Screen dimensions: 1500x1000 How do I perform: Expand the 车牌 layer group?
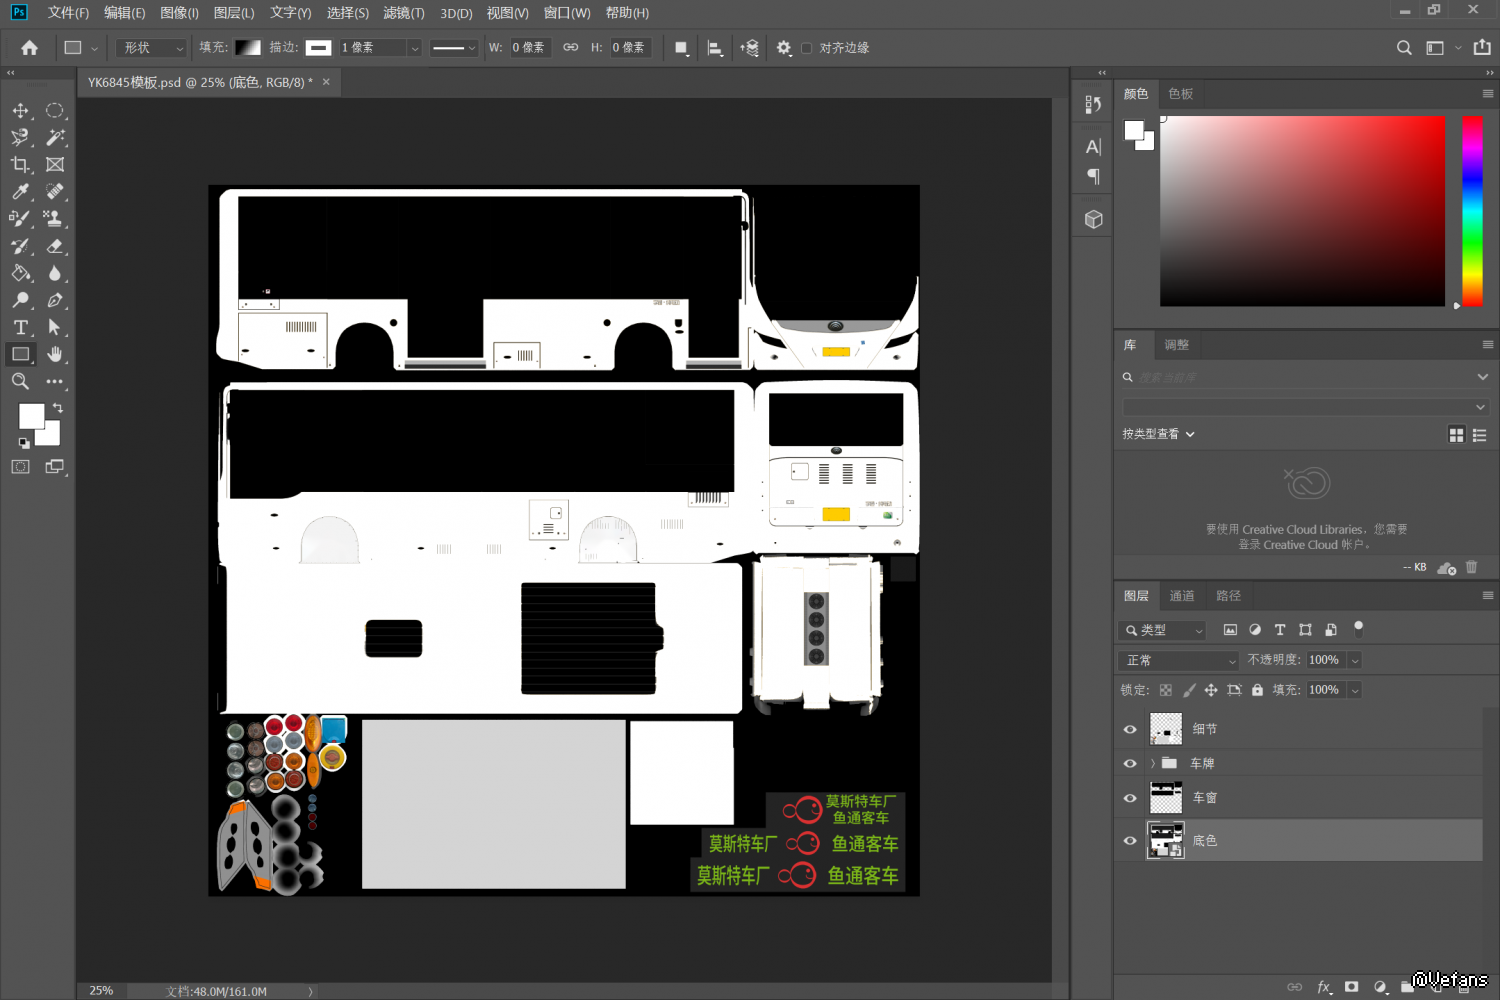(1153, 764)
